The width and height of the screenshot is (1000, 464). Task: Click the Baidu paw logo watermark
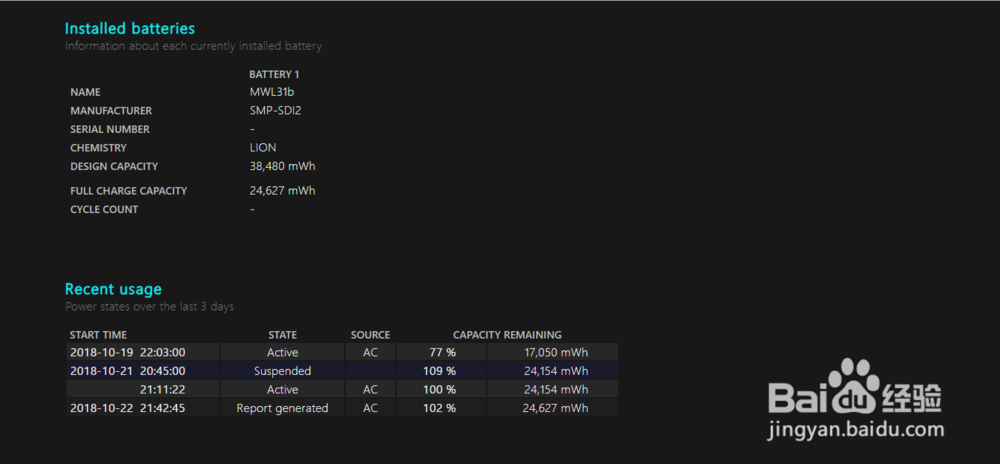pos(856,384)
